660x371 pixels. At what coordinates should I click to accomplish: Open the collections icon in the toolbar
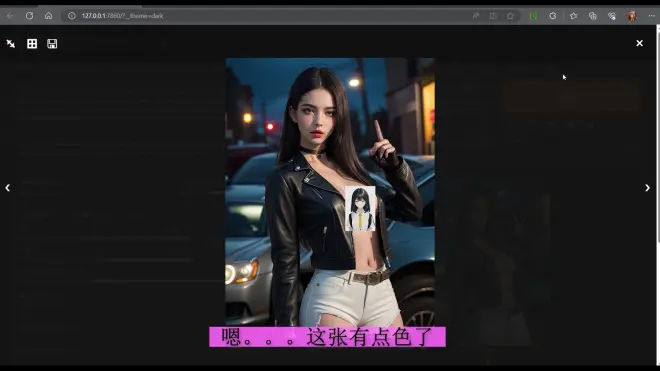point(593,16)
